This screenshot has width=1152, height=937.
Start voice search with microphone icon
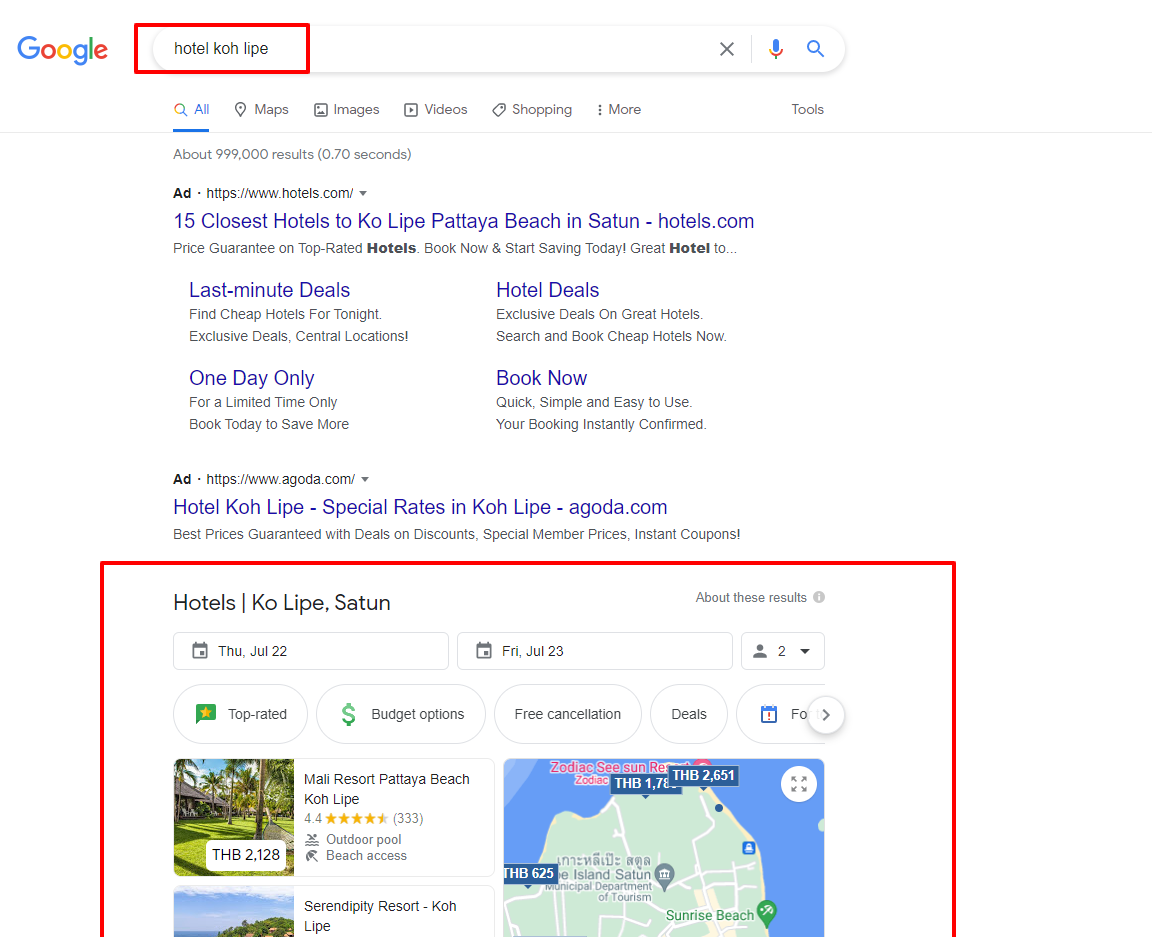pos(775,49)
